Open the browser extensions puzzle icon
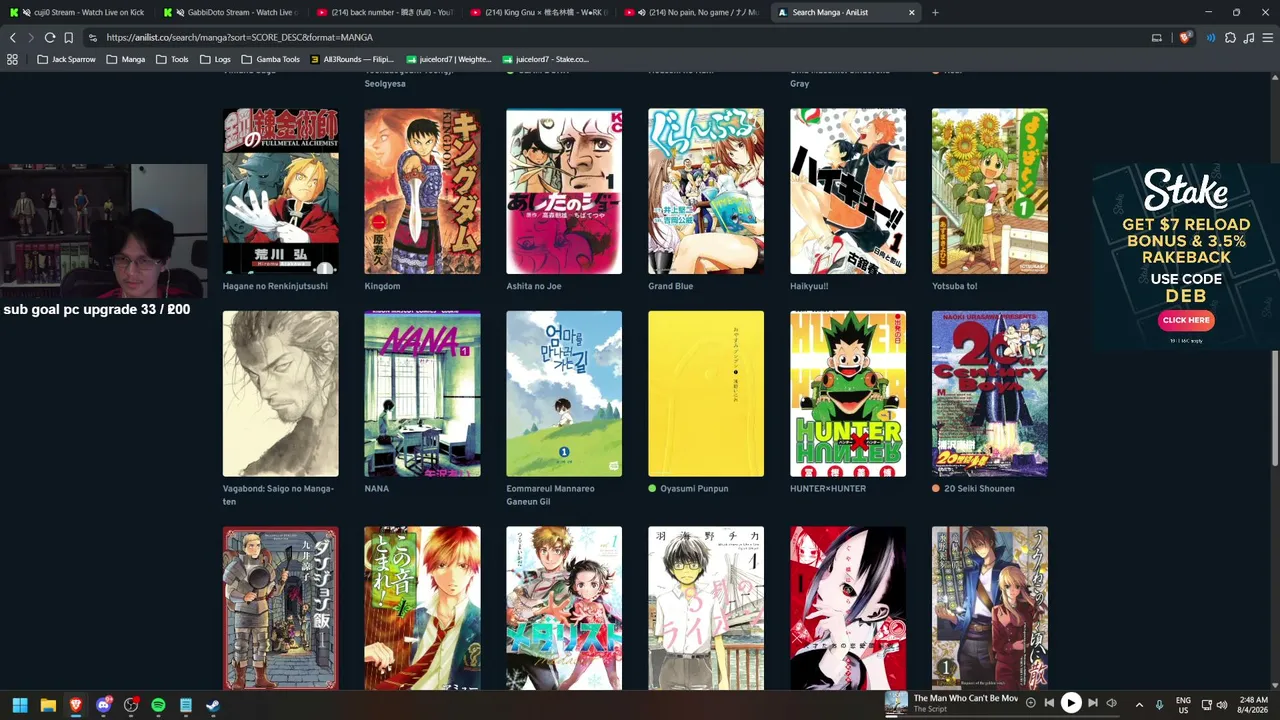This screenshot has height=720, width=1280. [x=1230, y=37]
